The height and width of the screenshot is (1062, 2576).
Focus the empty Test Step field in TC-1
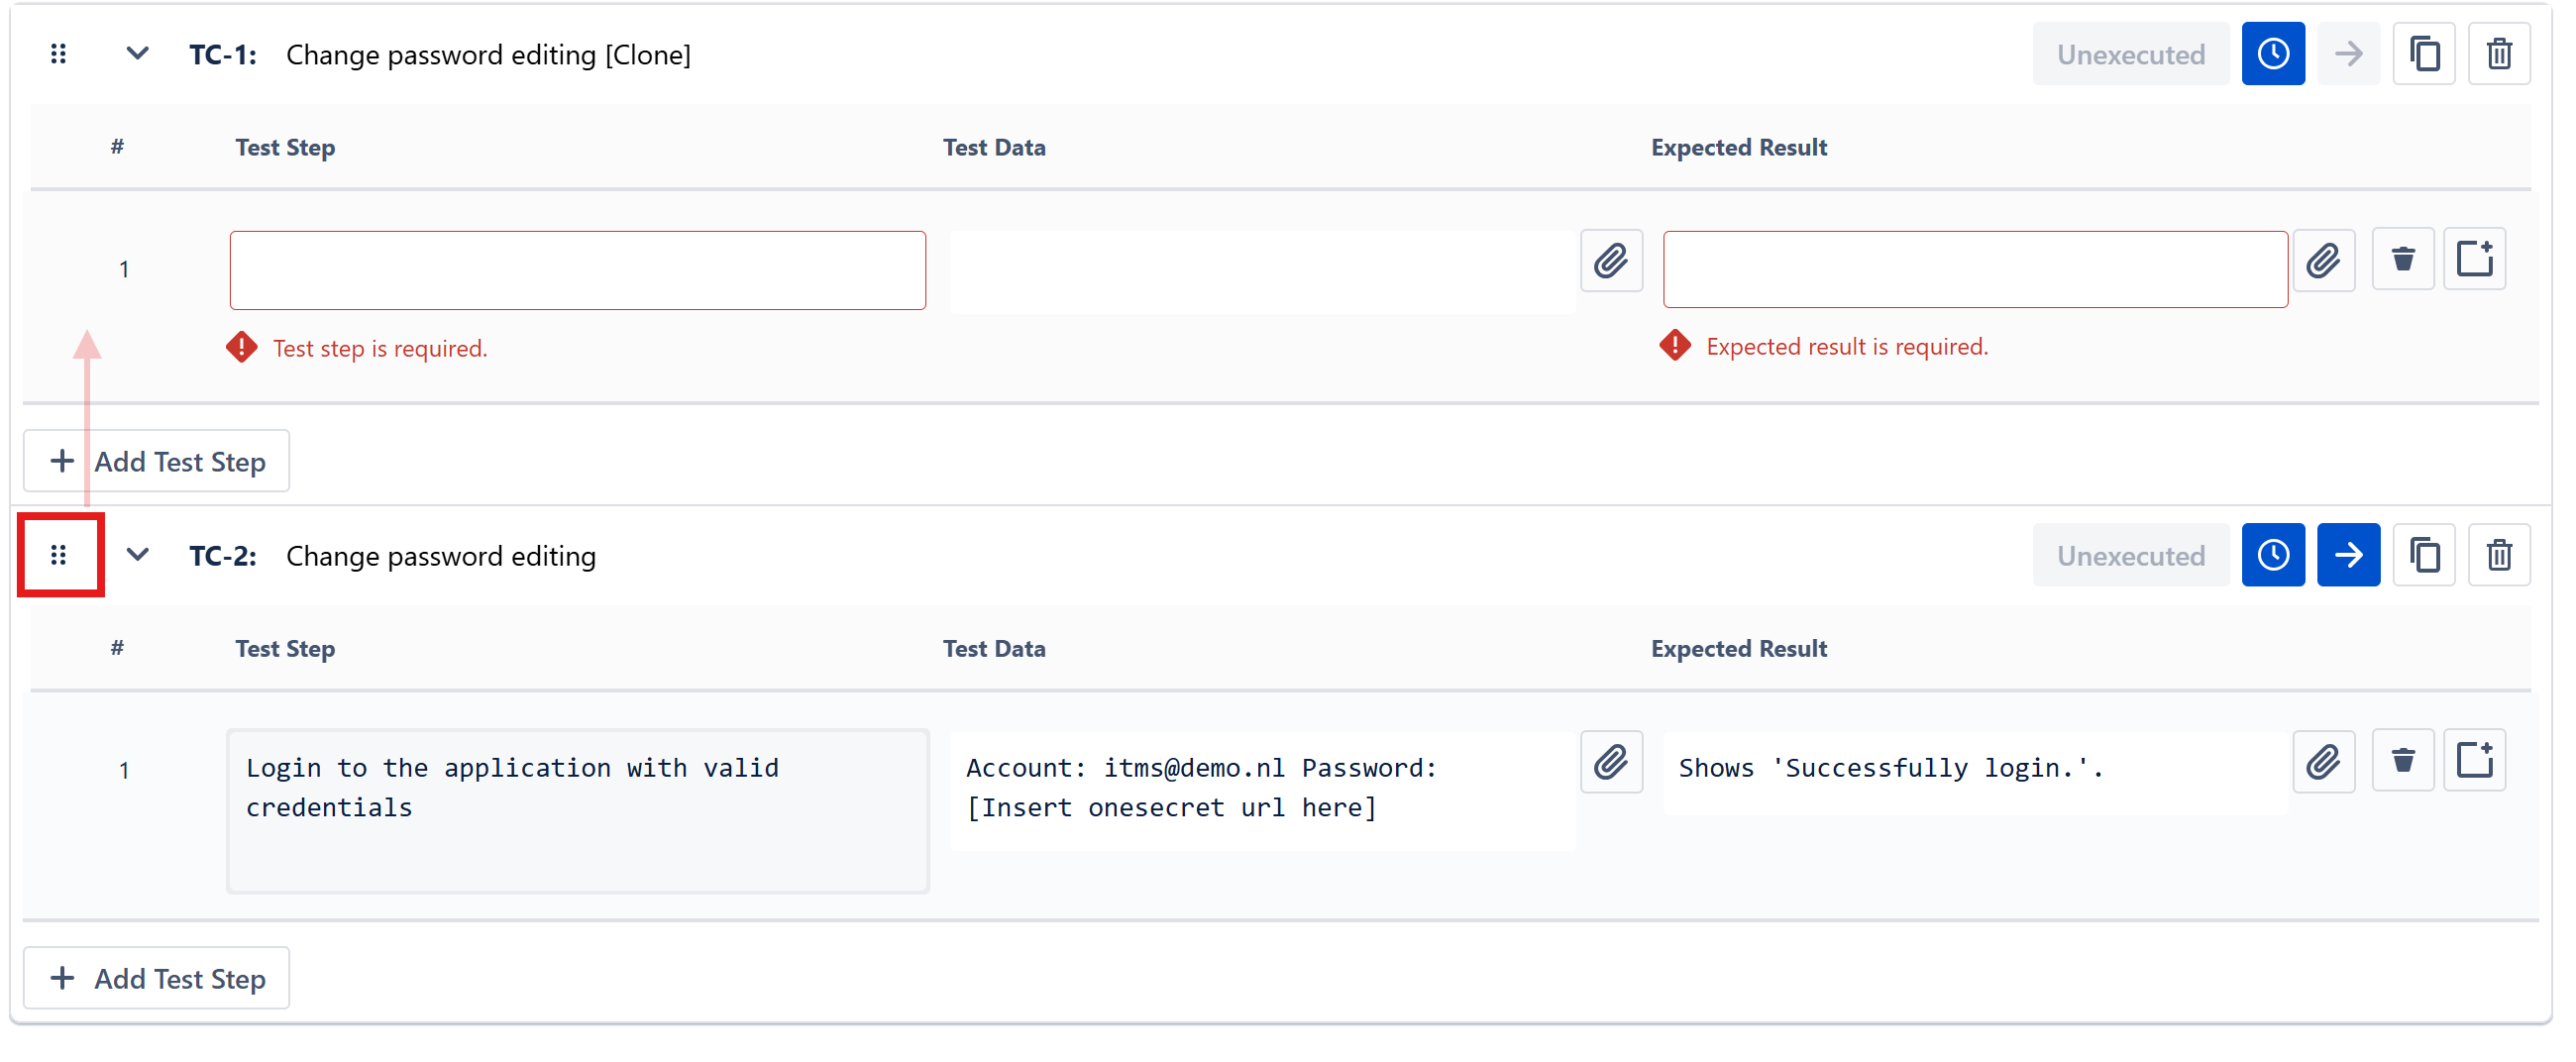tap(577, 270)
